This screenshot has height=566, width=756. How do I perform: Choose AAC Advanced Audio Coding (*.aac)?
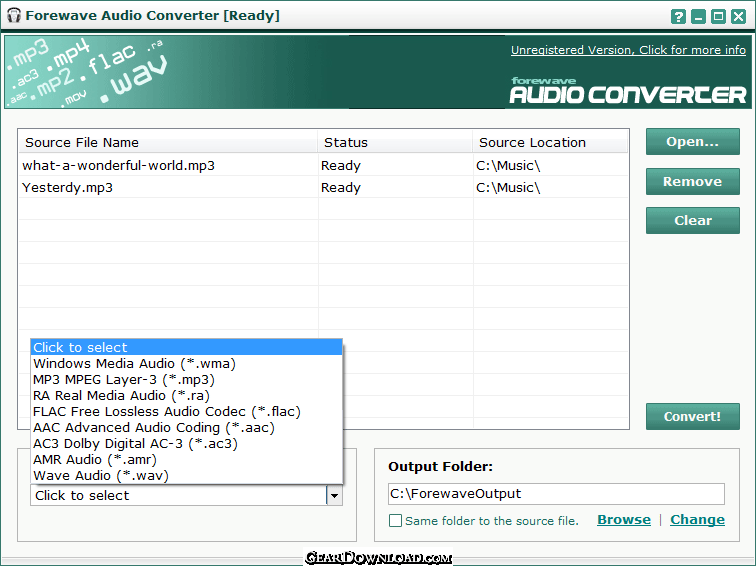(186, 427)
